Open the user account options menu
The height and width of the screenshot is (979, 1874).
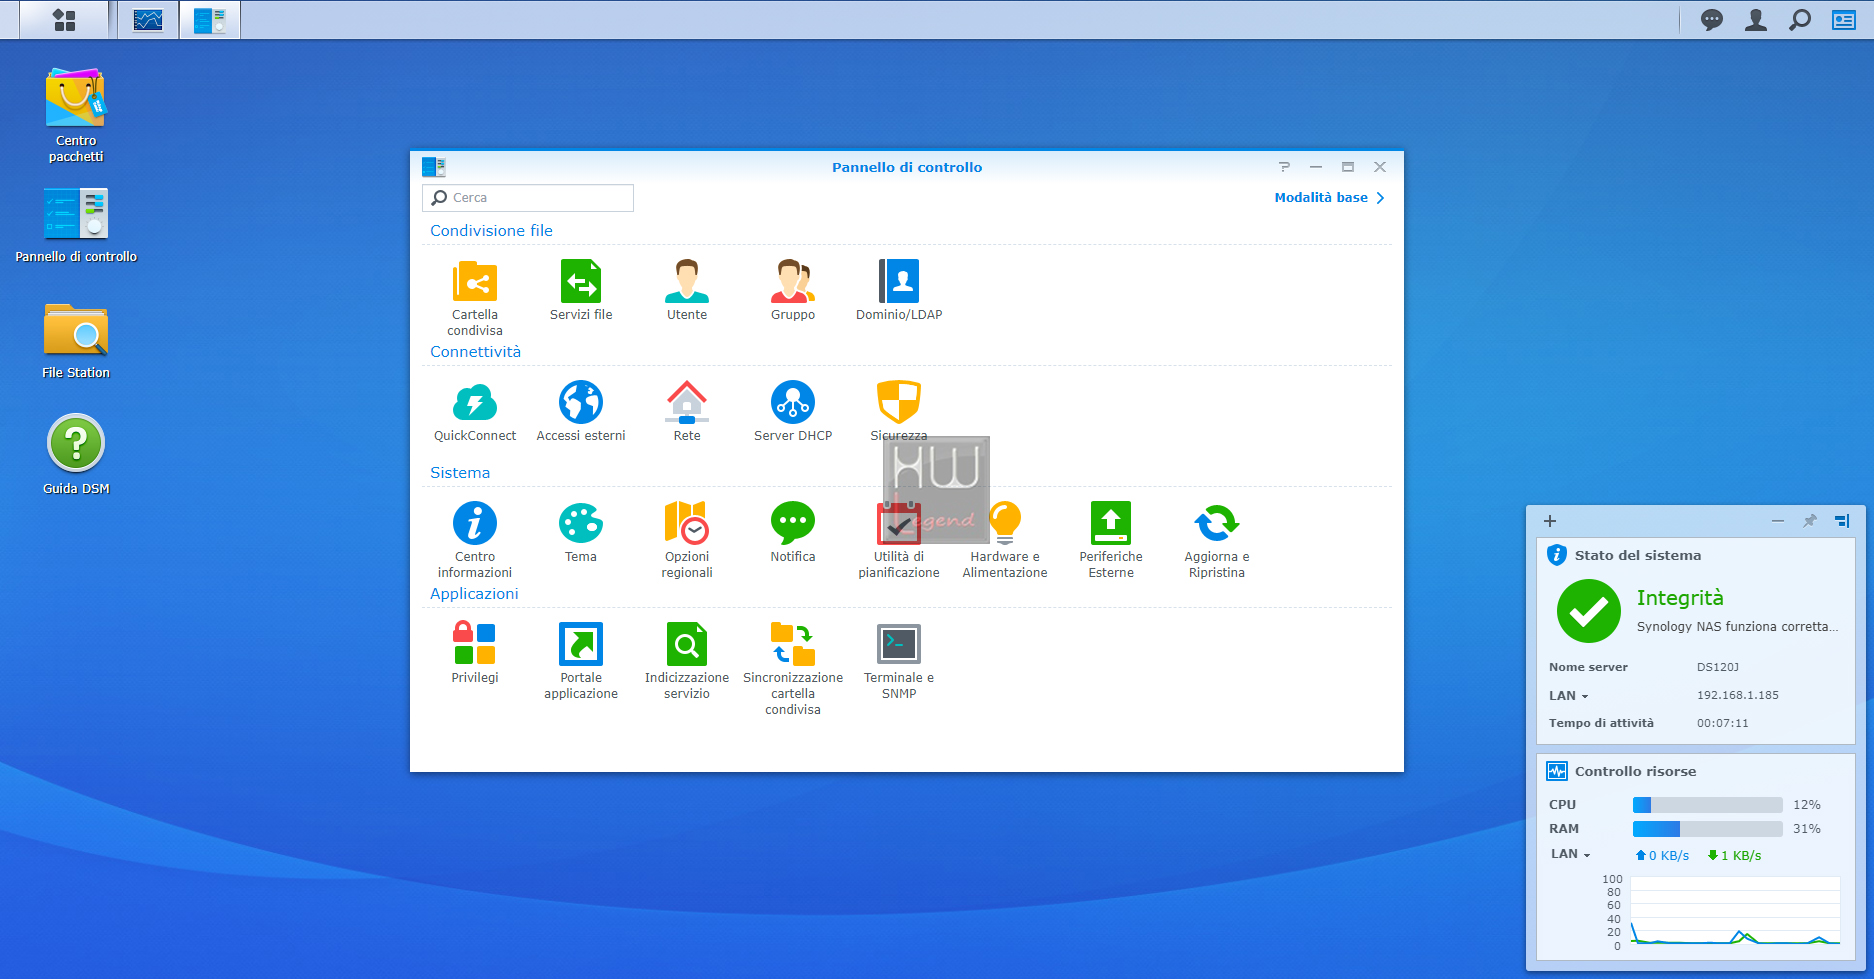click(x=1756, y=20)
